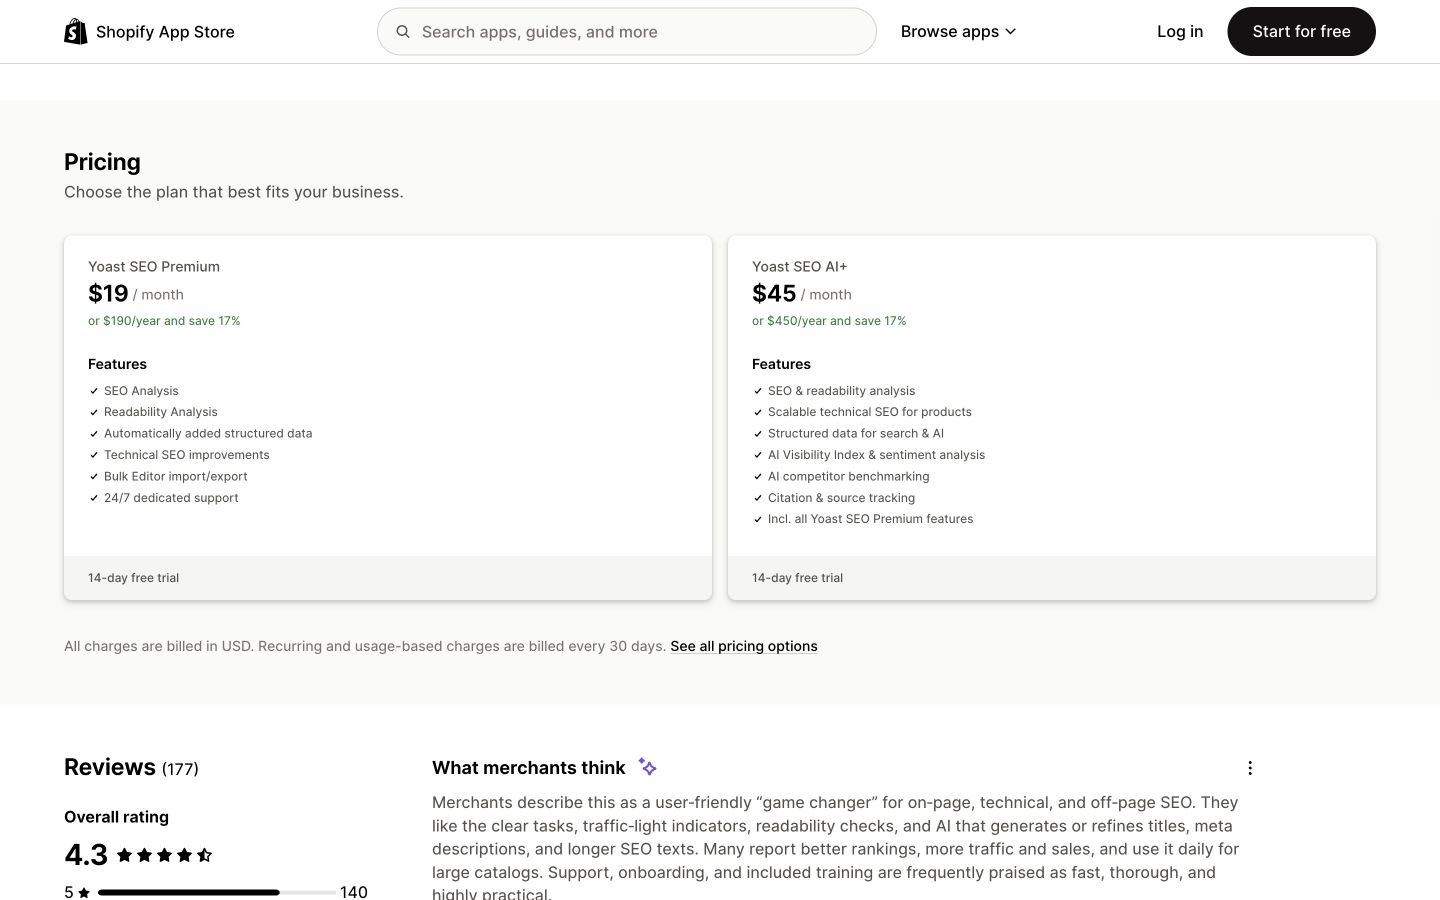The height and width of the screenshot is (900, 1440).
Task: Click the Shopify App Store title
Action: pos(165,32)
